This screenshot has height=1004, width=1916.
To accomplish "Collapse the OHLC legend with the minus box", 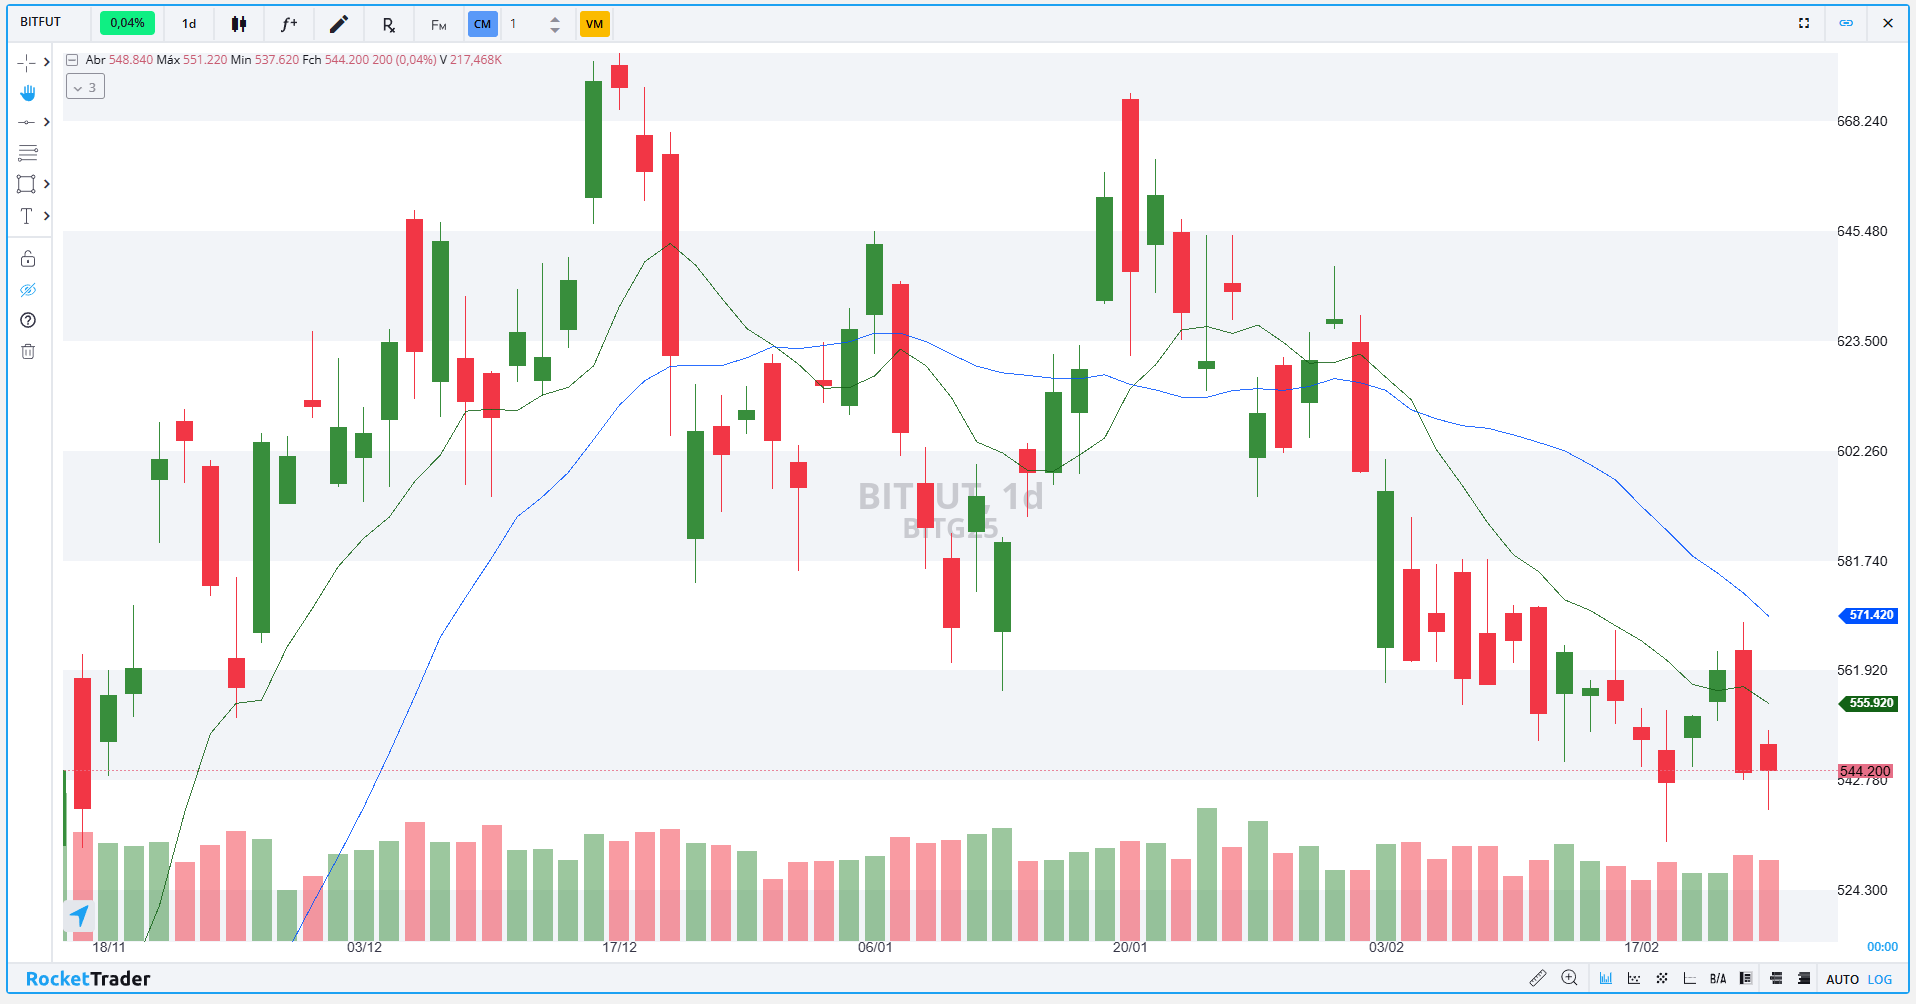I will pos(72,60).
